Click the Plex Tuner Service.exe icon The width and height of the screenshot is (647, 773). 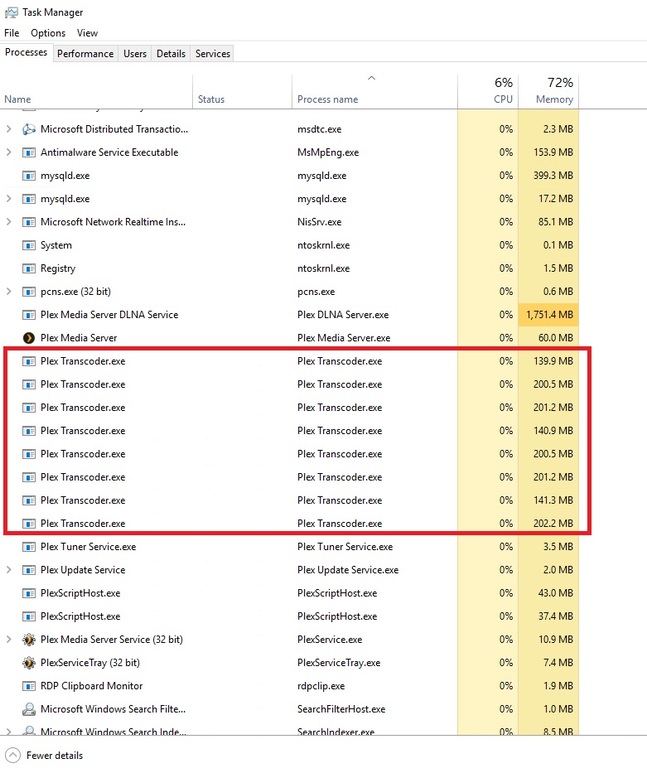(29, 546)
